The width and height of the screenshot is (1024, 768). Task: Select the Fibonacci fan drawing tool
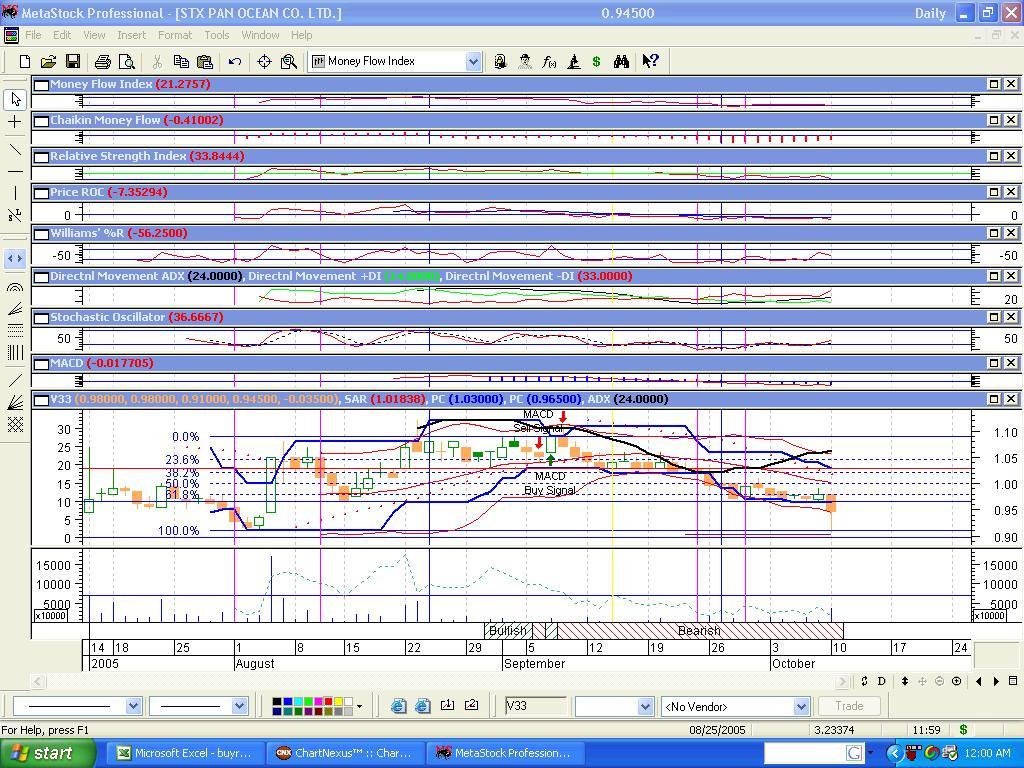coord(15,309)
